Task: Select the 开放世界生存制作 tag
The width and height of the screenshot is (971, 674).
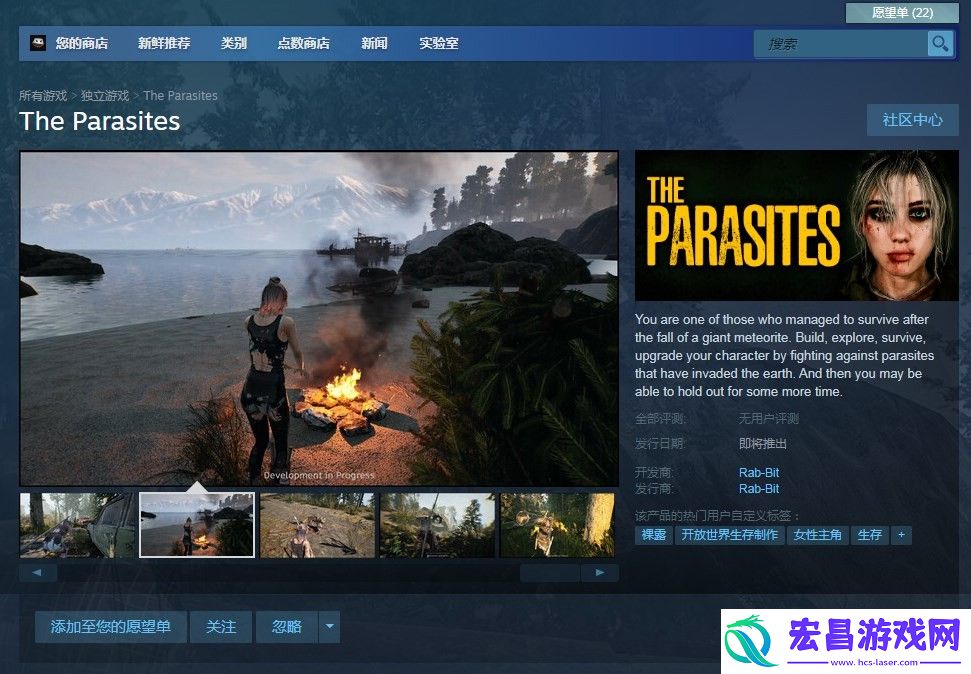Action: click(729, 535)
